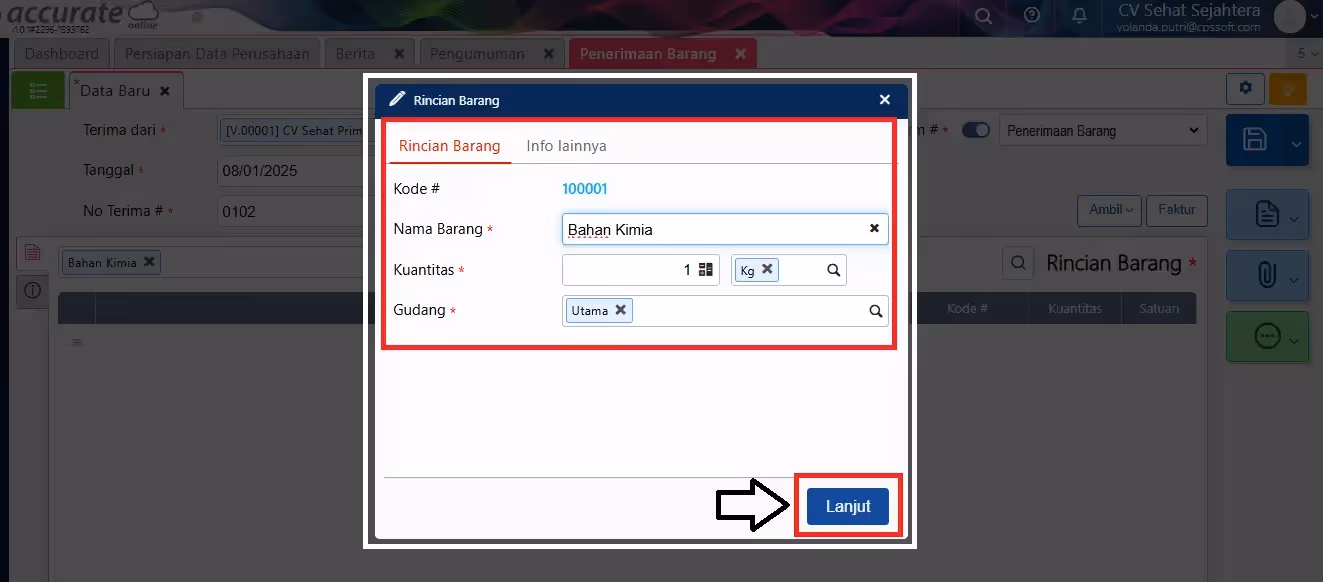Click the search icon in header
1323x582 pixels.
pyautogui.click(x=983, y=17)
